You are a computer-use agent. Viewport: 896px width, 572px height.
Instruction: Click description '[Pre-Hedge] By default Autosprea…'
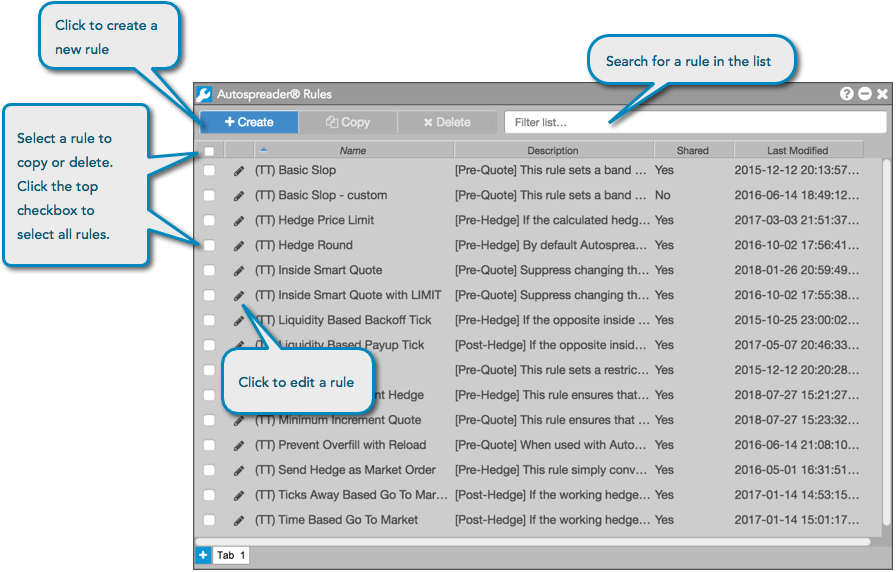551,245
